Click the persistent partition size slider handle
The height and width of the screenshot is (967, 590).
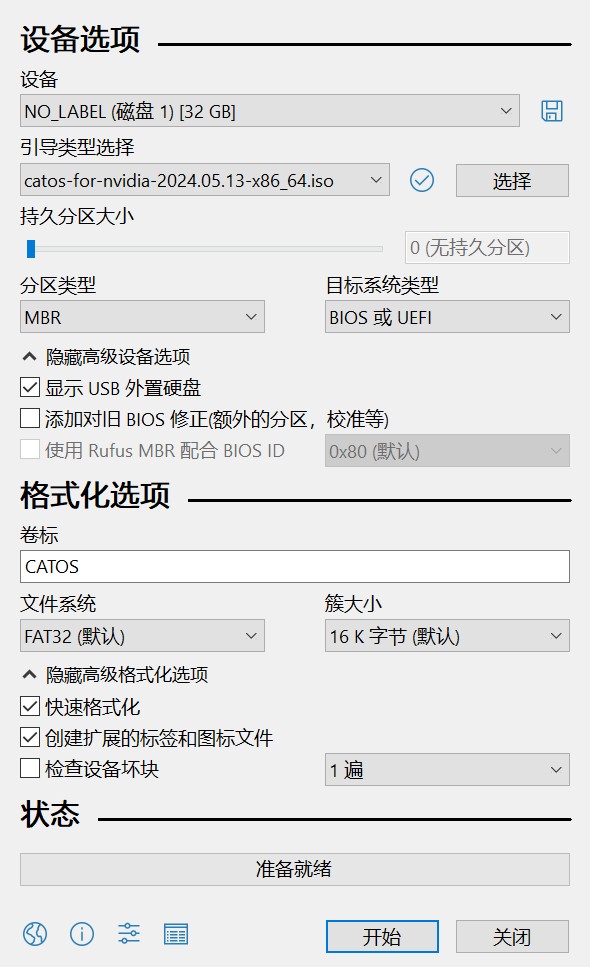point(31,249)
